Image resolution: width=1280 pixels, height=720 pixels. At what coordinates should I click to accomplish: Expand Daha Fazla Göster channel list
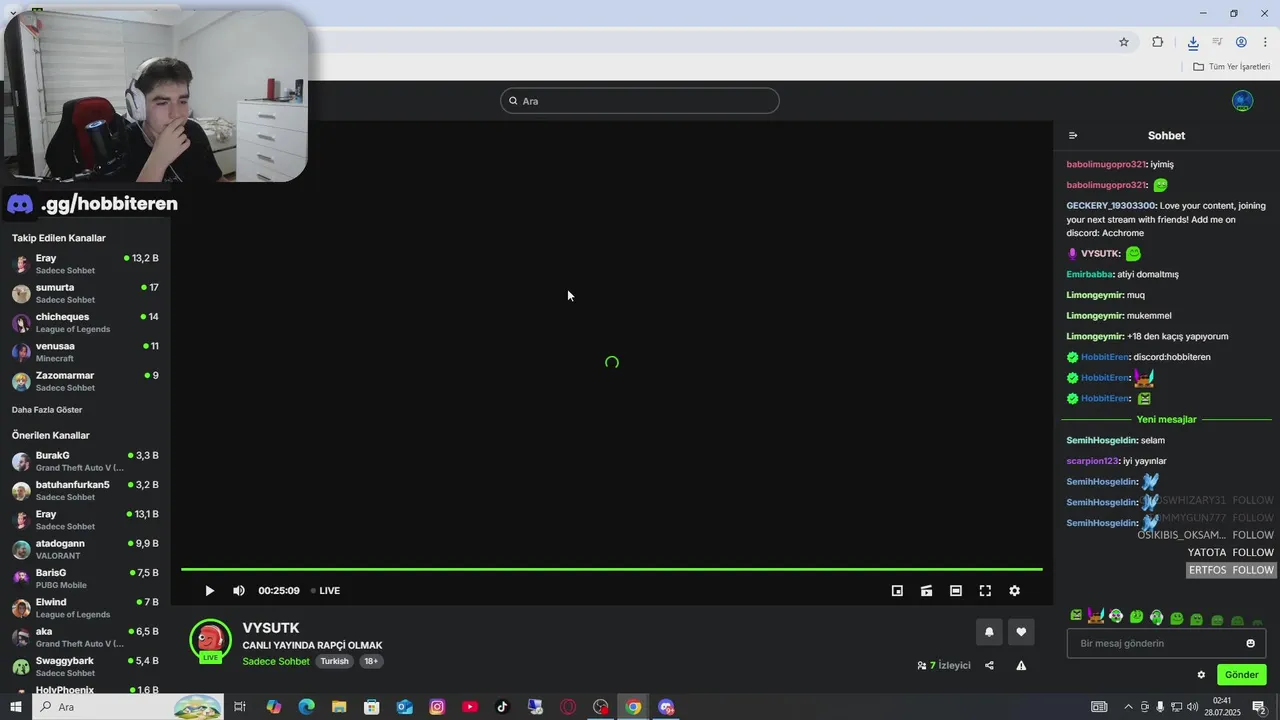pos(47,410)
